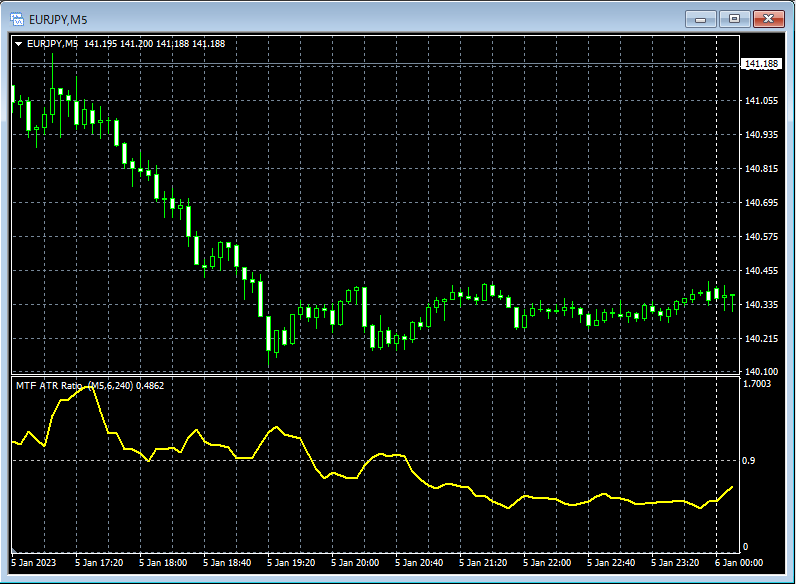This screenshot has width=797, height=584.
Task: Click the 141.055 price scale level
Action: 762,100
